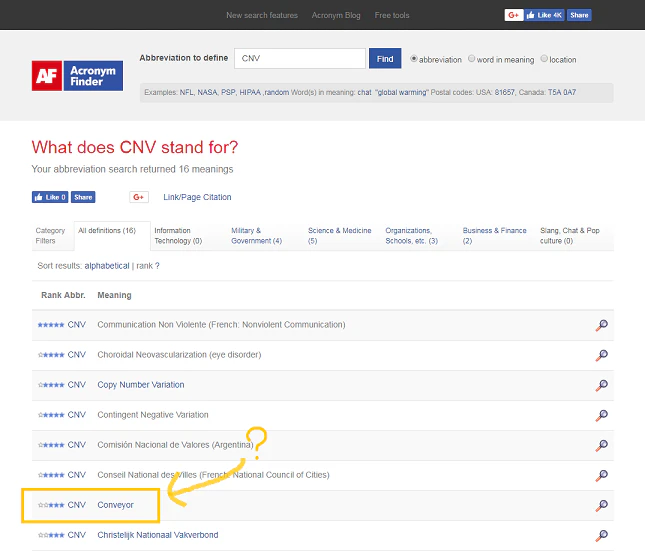
Task: Select the abbreviation radio button
Action: click(x=414, y=59)
